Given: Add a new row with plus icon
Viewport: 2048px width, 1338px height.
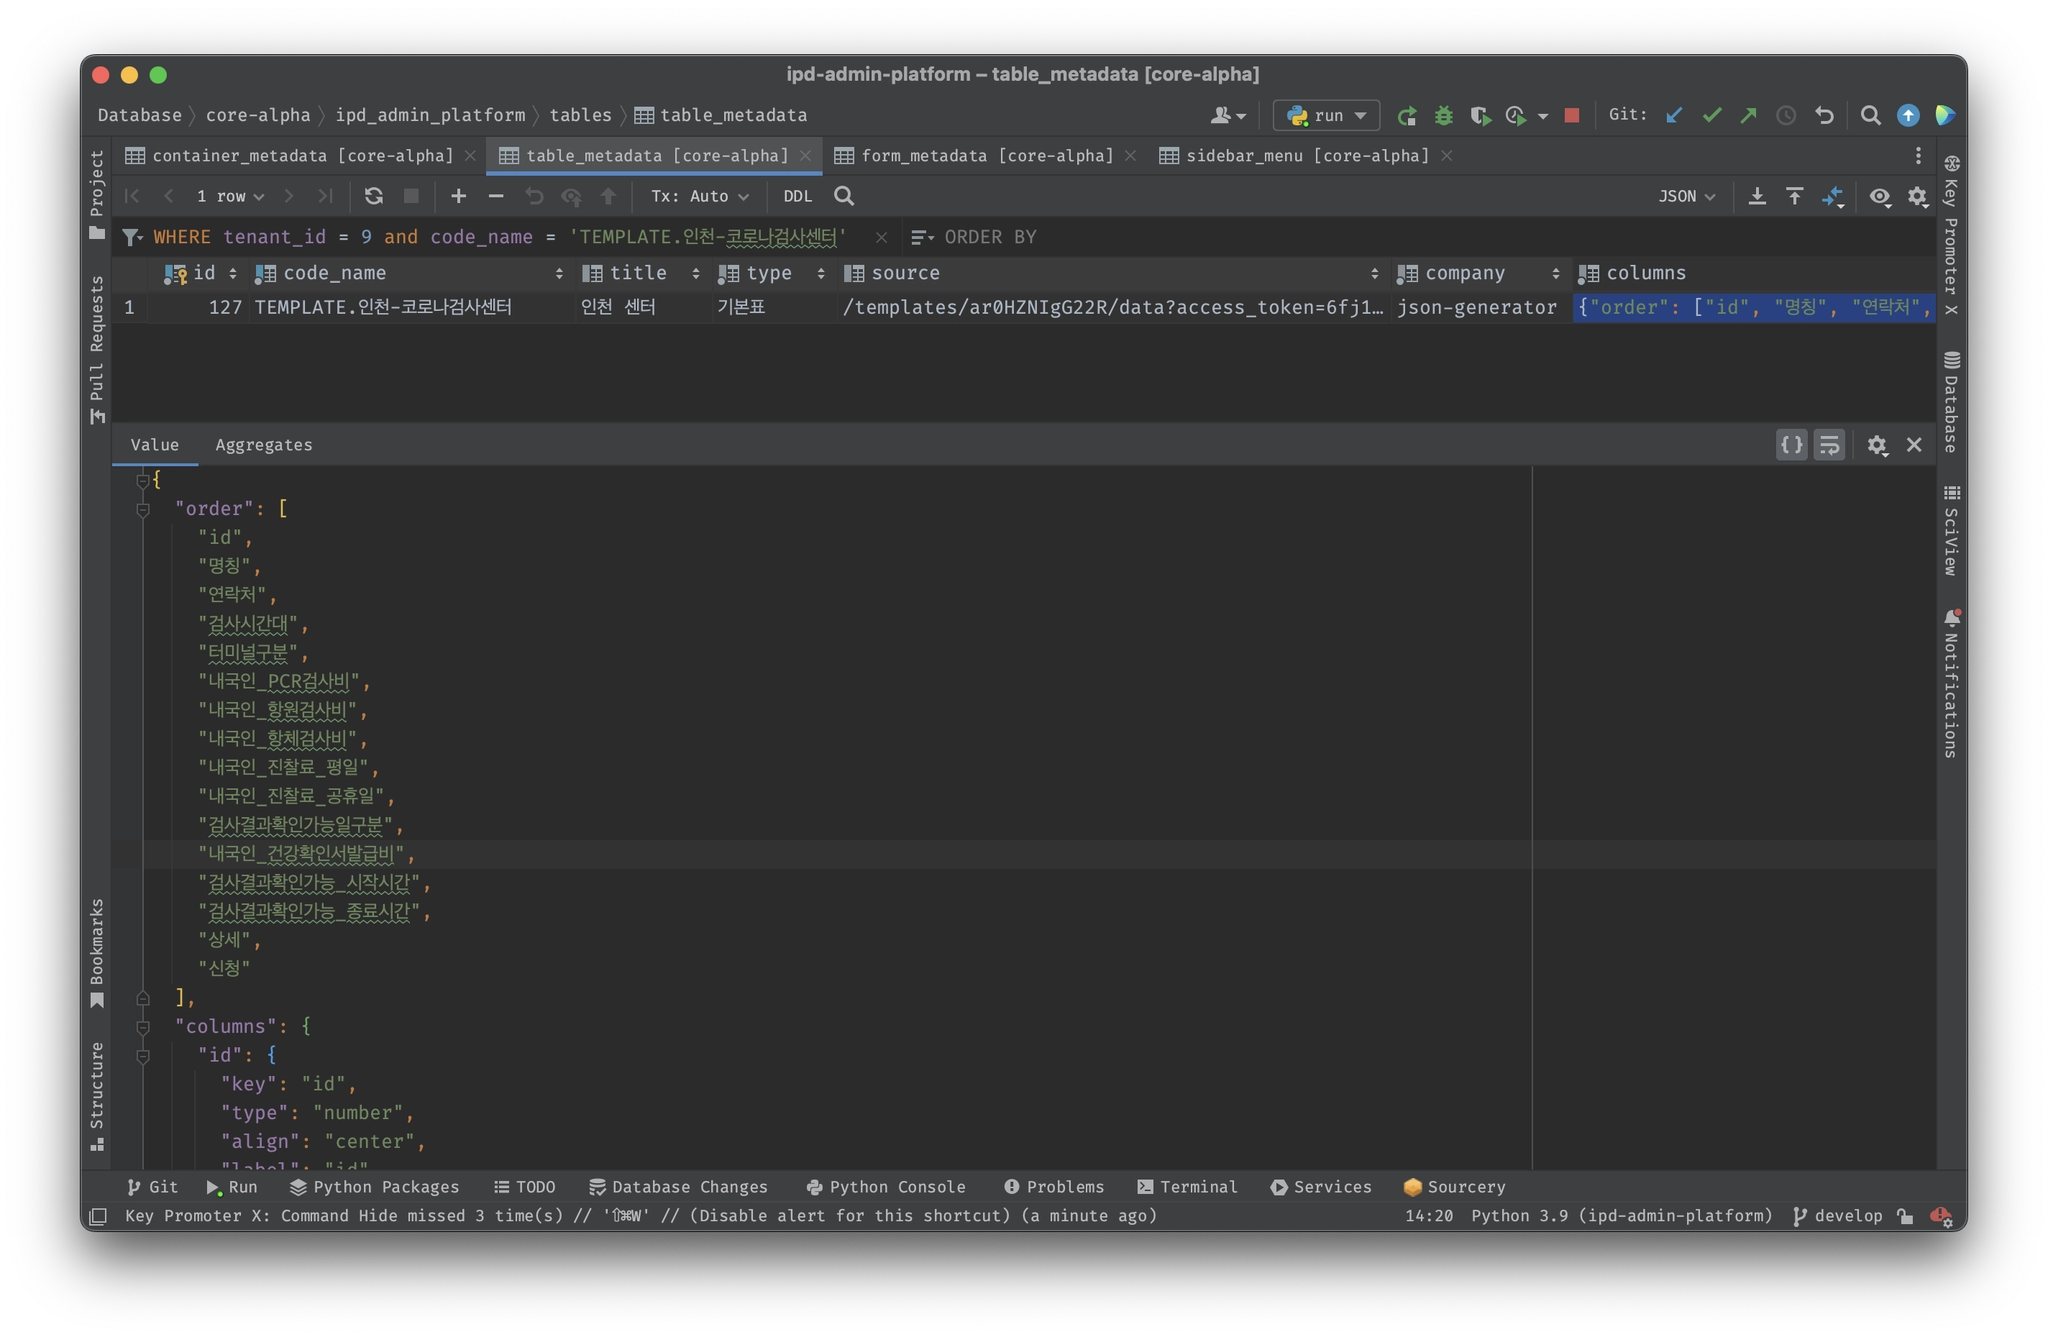Looking at the screenshot, I should 458,196.
